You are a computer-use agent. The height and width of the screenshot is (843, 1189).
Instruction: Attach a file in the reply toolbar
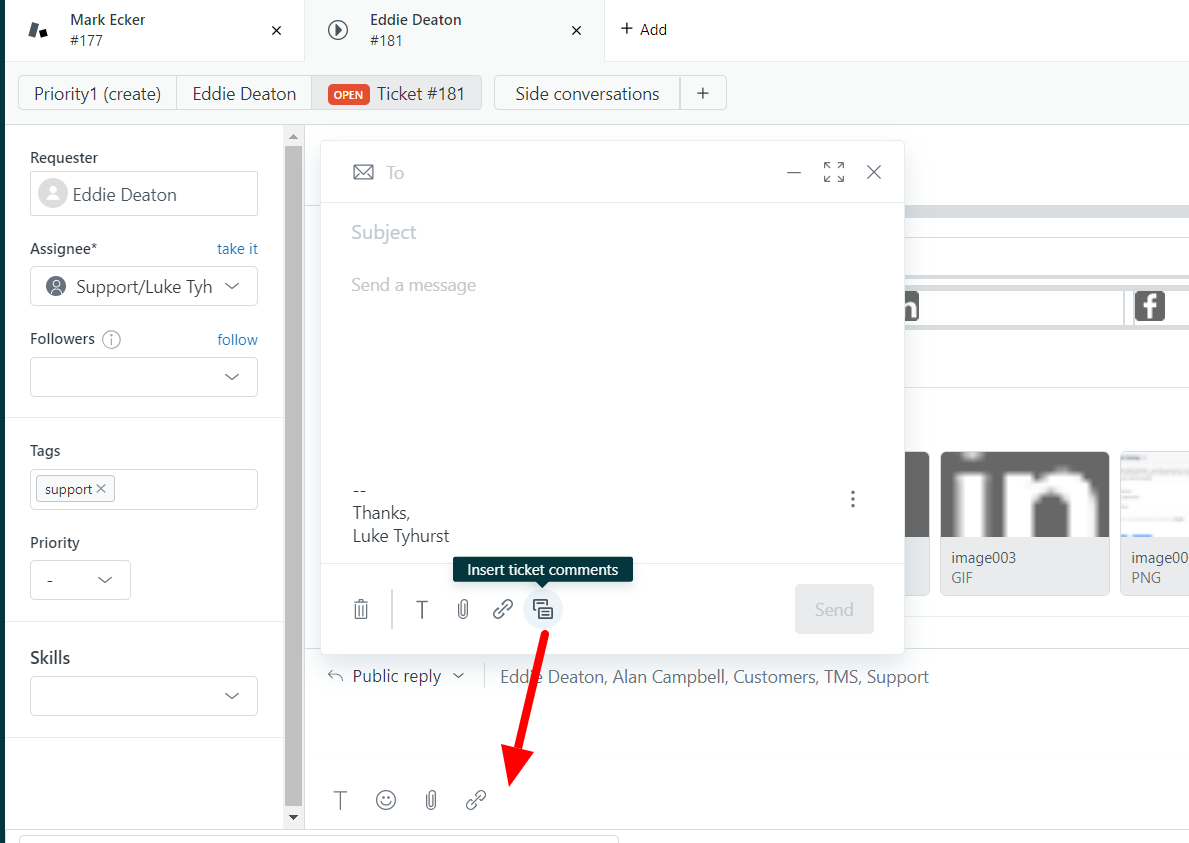pyautogui.click(x=431, y=800)
